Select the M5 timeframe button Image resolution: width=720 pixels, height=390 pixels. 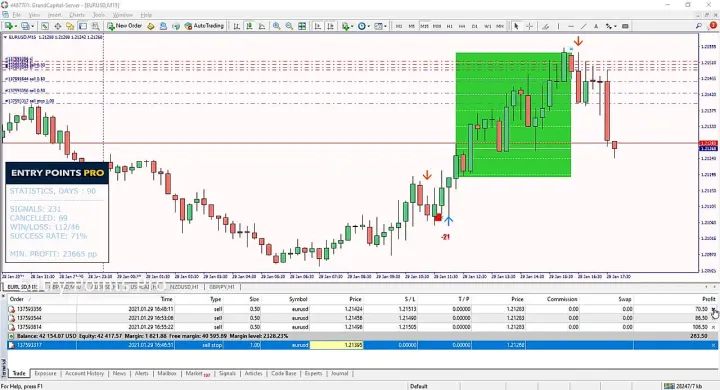click(411, 26)
